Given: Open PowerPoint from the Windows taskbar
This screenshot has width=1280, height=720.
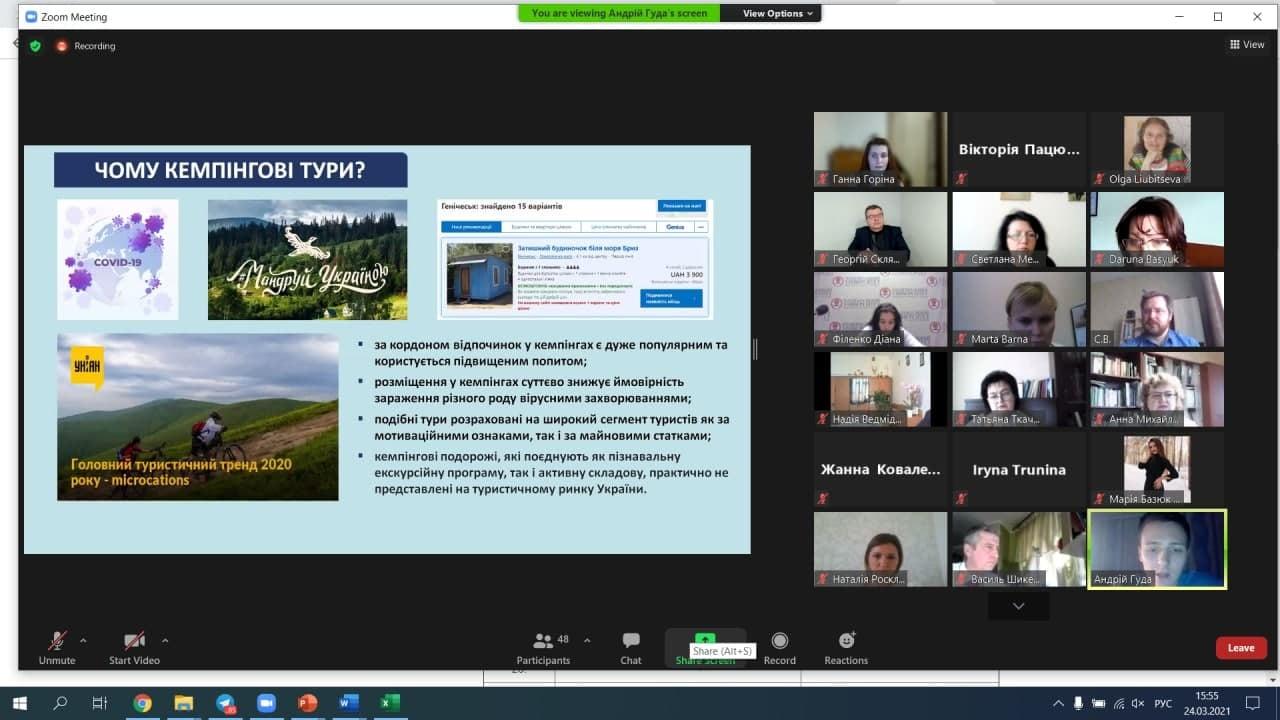Looking at the screenshot, I should point(307,703).
